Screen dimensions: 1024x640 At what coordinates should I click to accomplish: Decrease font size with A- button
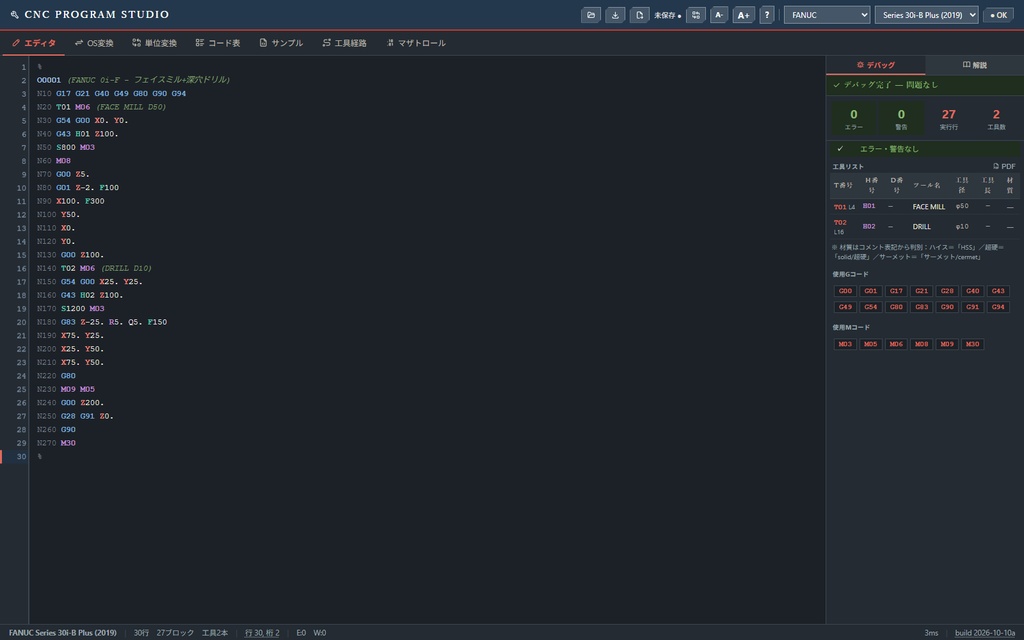(718, 14)
